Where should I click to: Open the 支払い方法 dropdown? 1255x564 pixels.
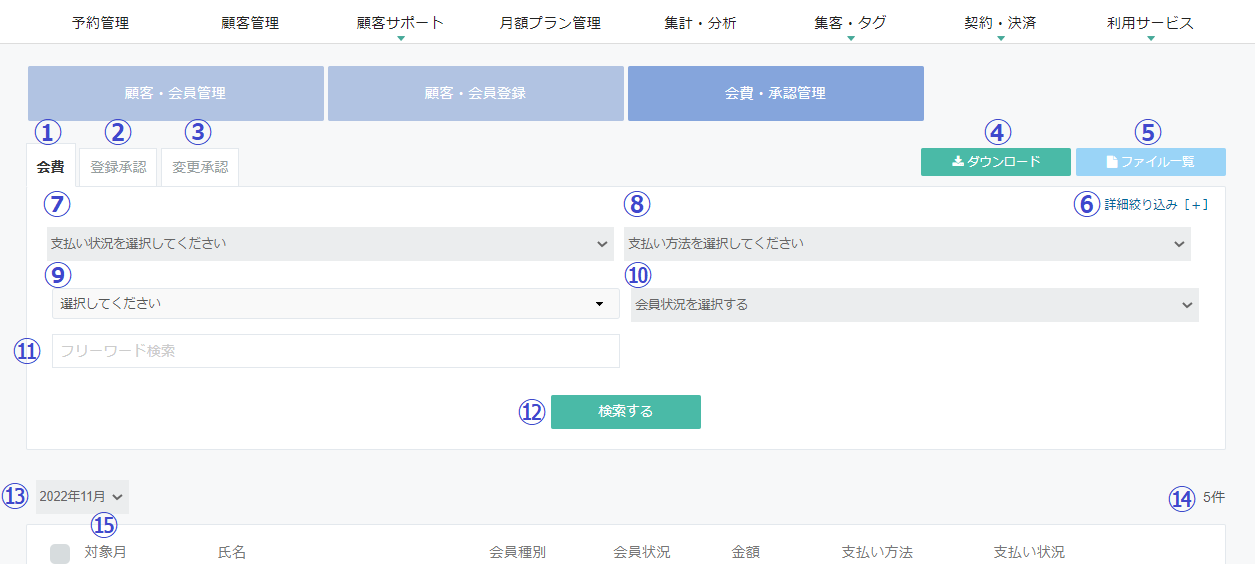pos(907,244)
